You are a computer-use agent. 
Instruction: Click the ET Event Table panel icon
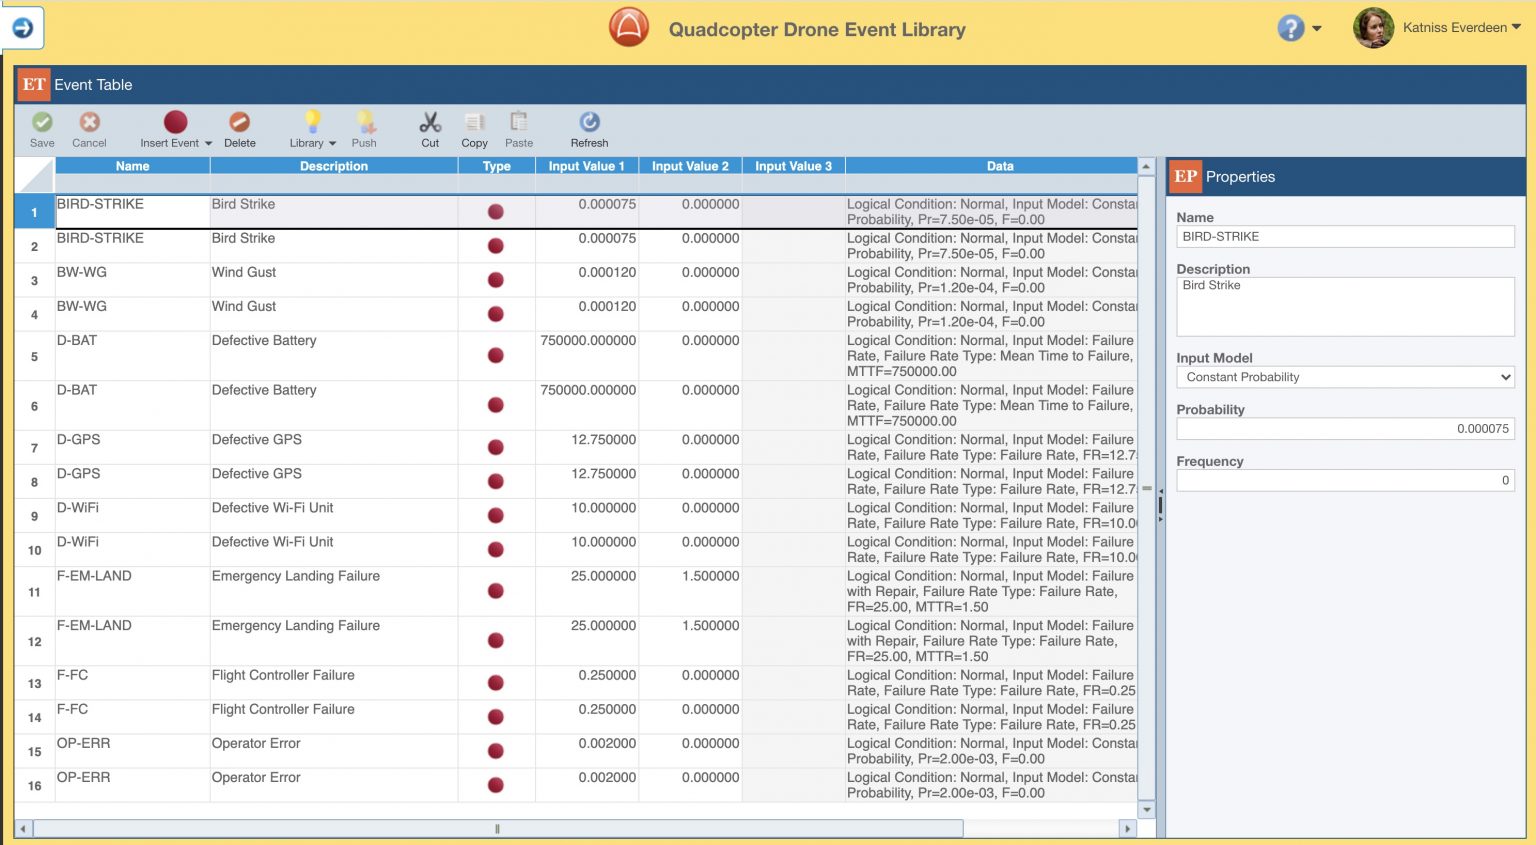click(x=33, y=84)
